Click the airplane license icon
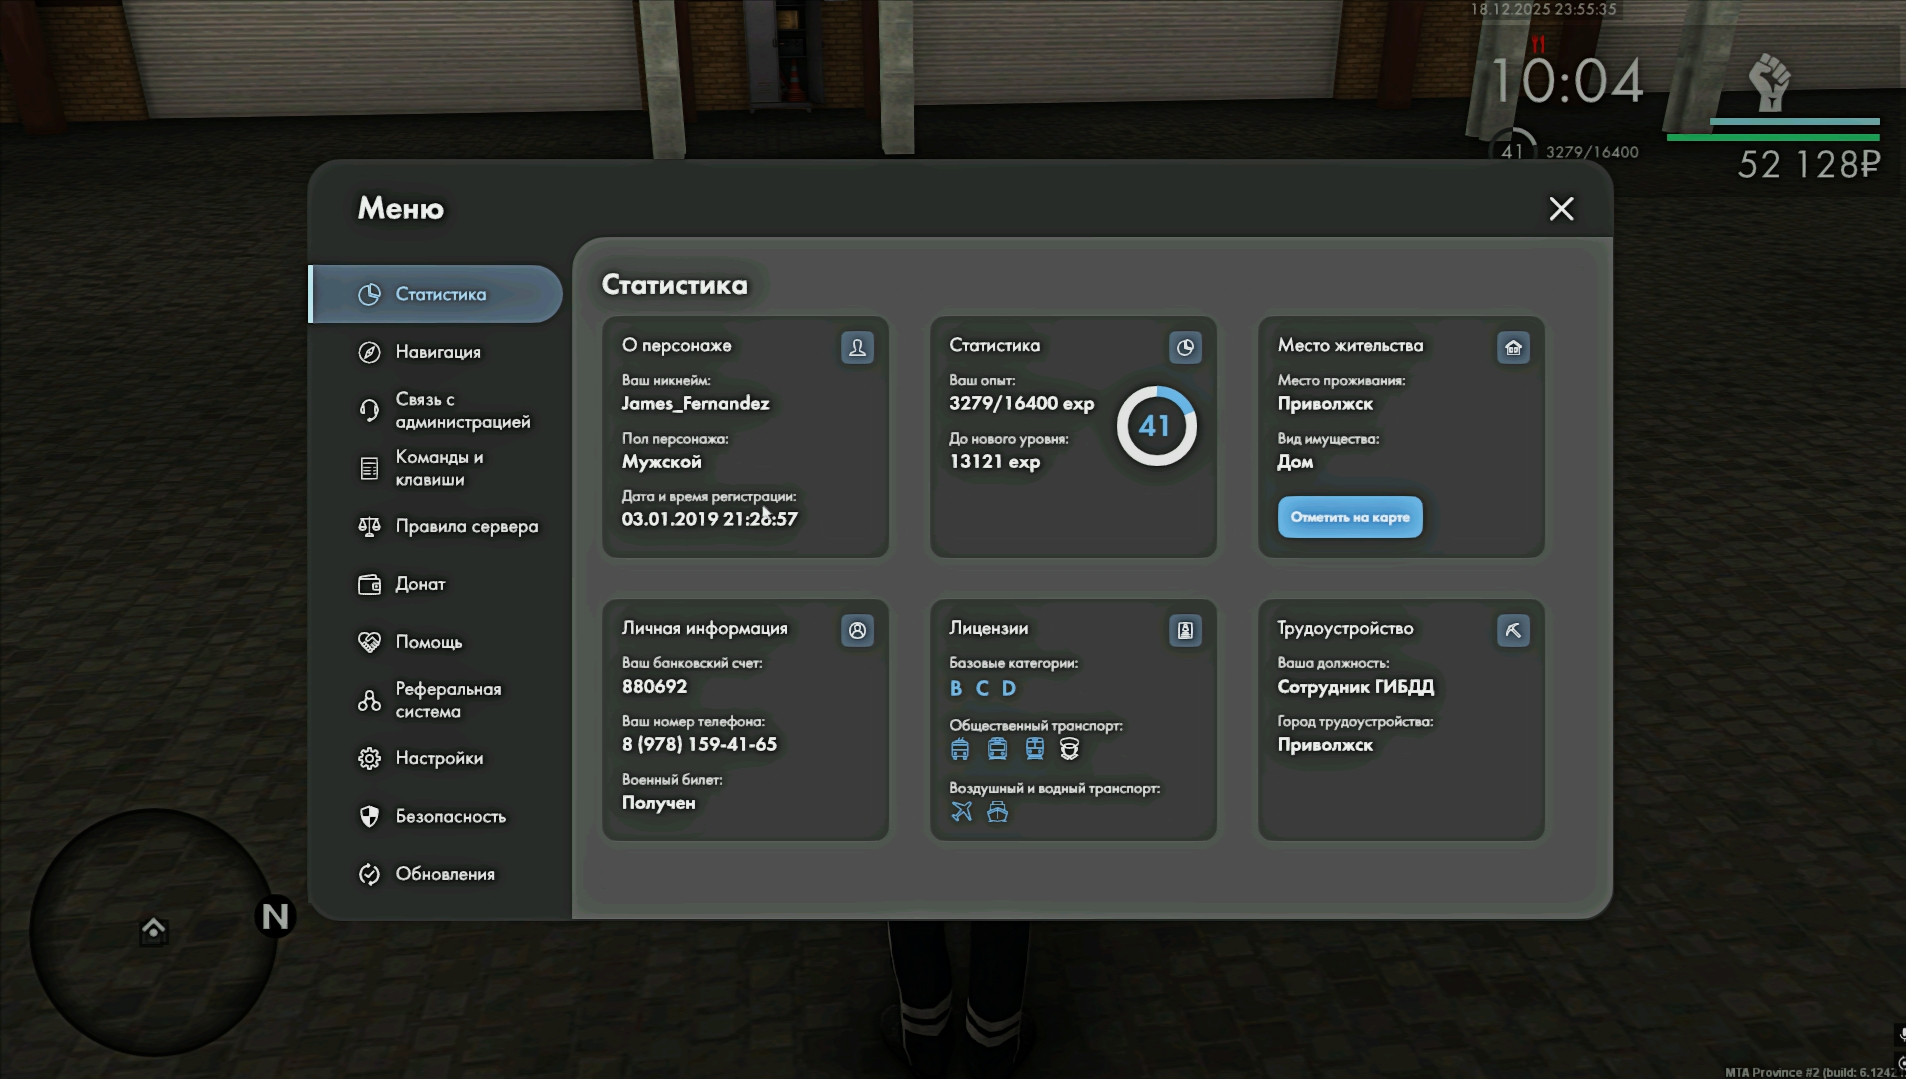 pyautogui.click(x=962, y=811)
